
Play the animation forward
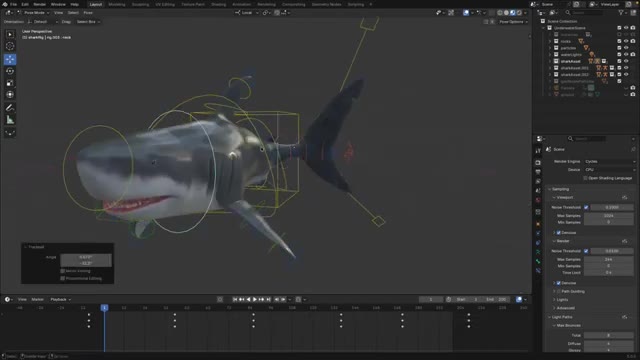[x=255, y=300]
